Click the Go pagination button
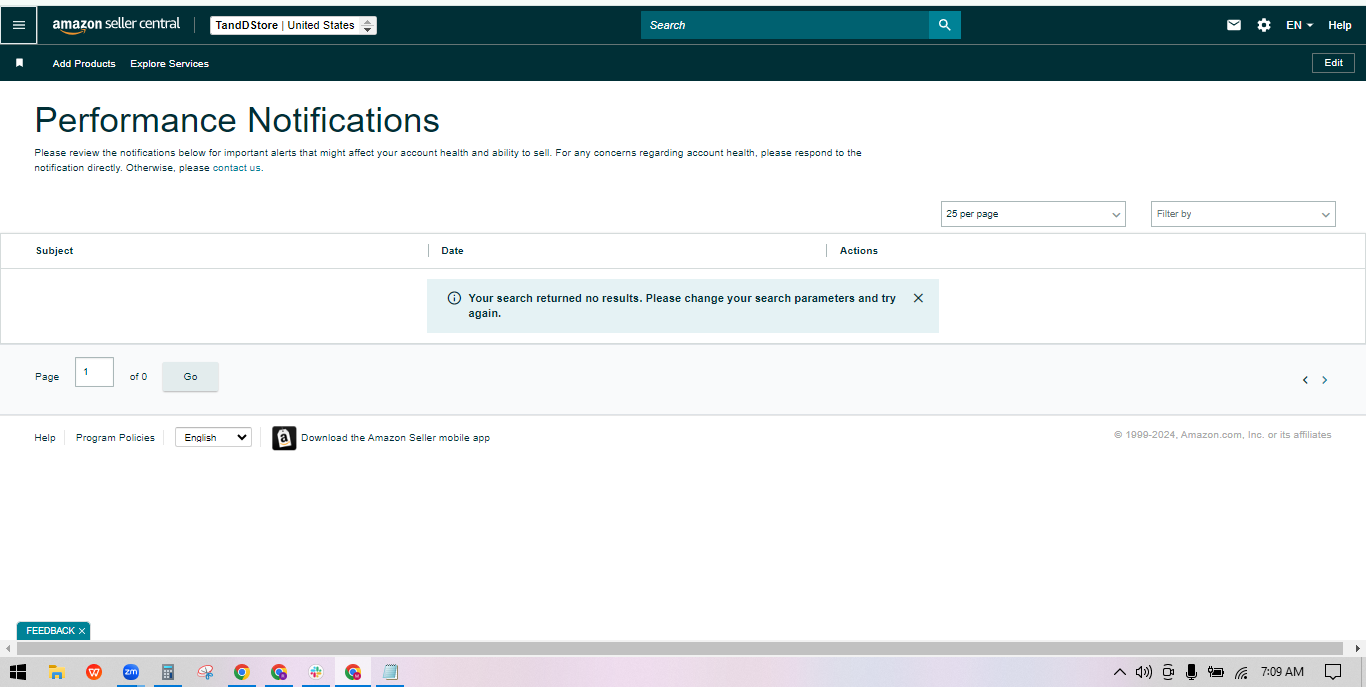 (190, 377)
